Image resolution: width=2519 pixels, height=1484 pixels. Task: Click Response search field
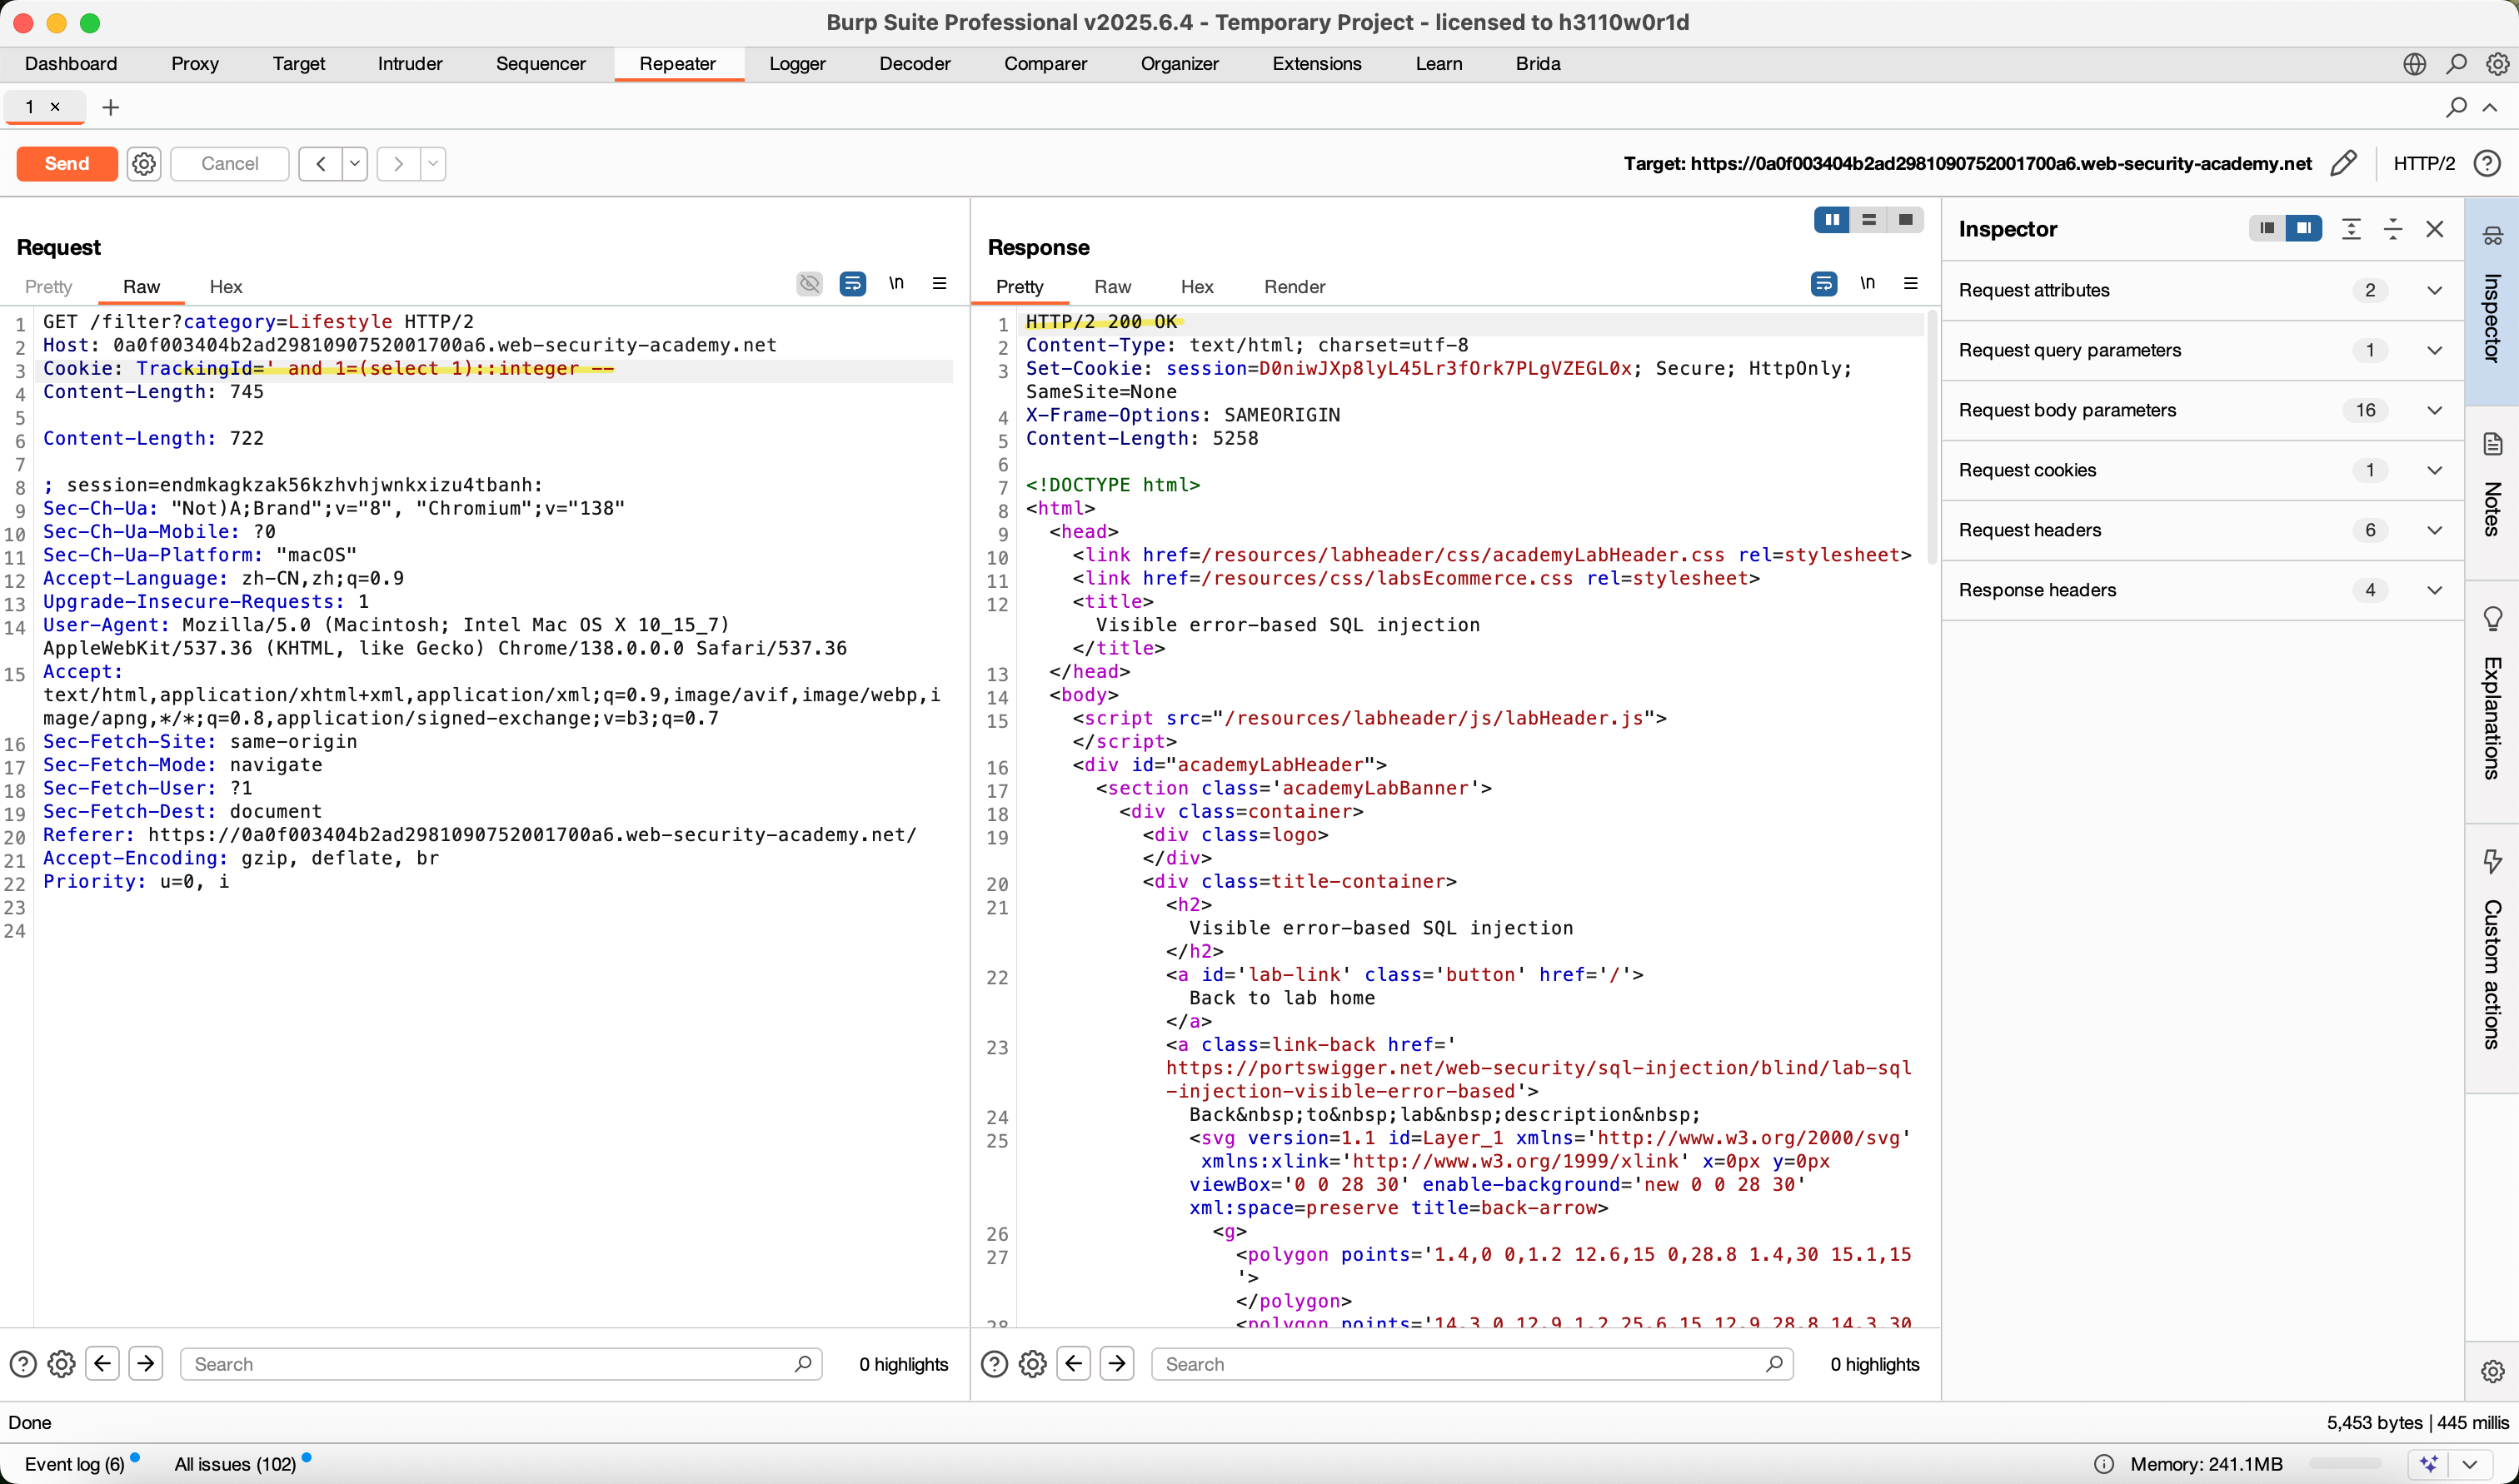pyautogui.click(x=1472, y=1364)
